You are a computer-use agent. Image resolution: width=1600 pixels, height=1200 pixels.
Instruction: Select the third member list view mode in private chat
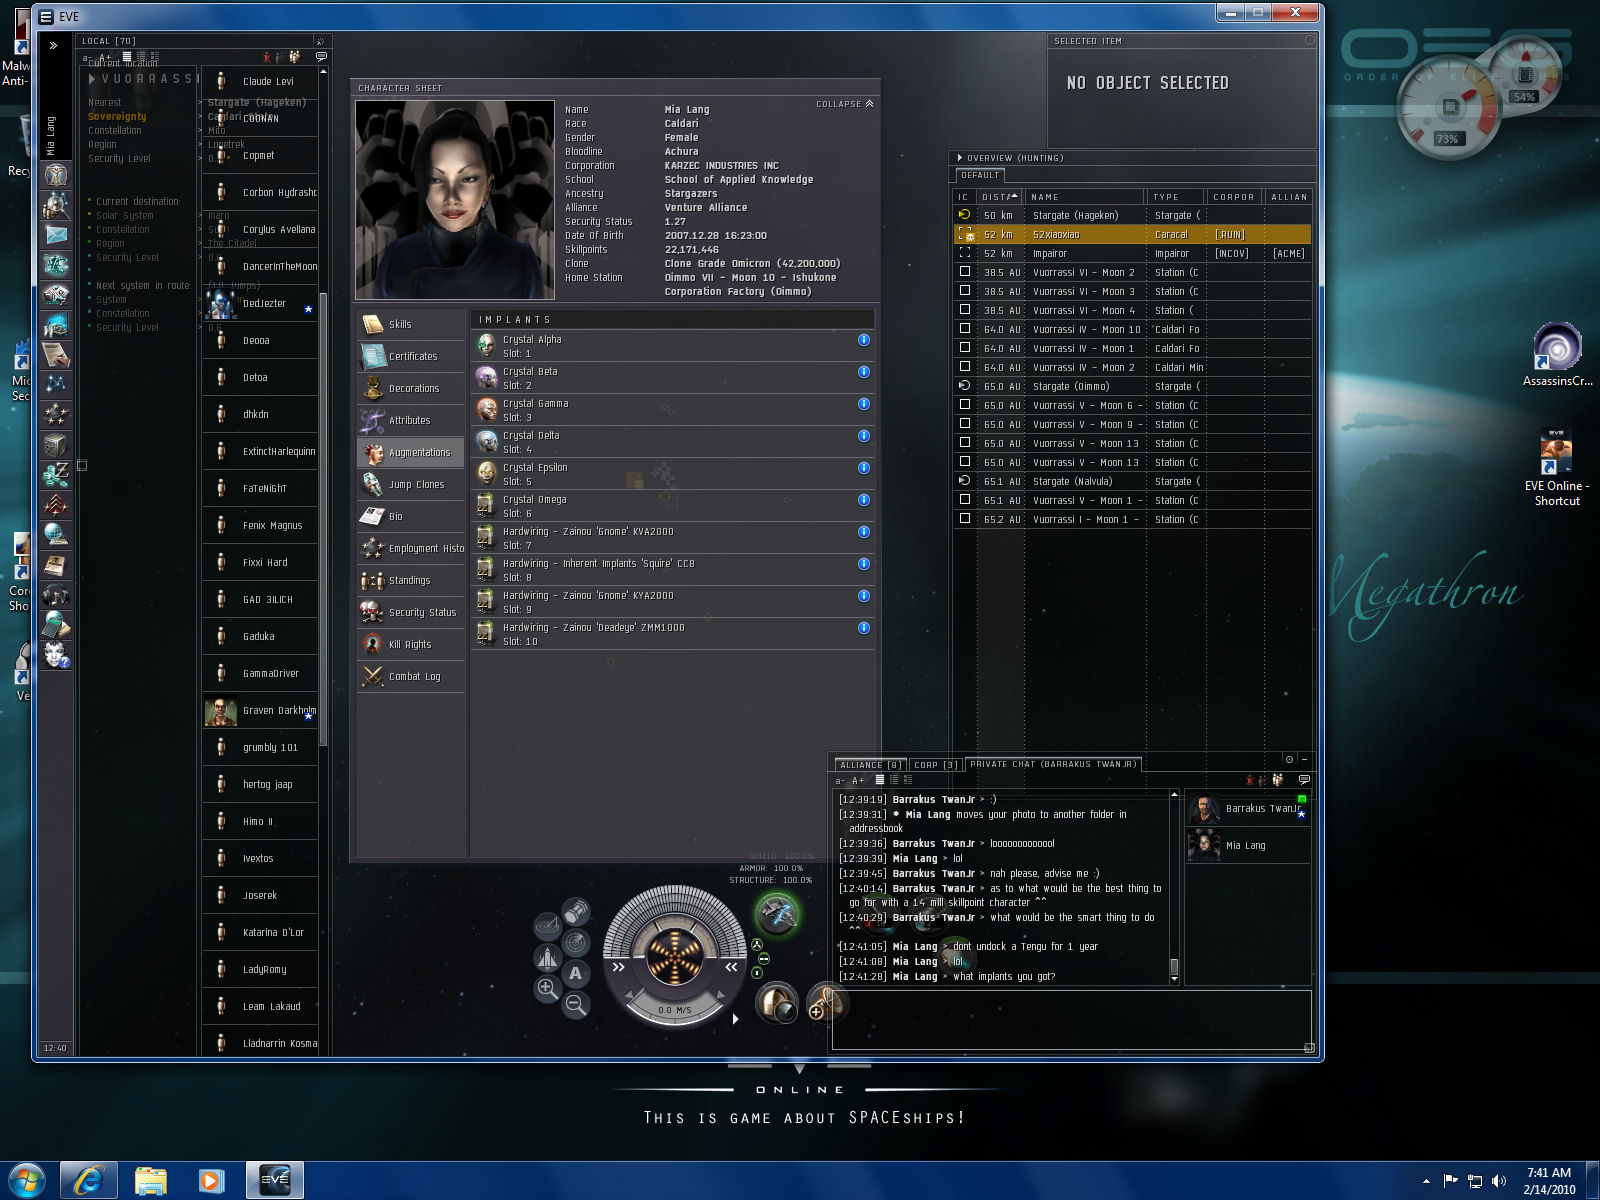pyautogui.click(x=908, y=780)
